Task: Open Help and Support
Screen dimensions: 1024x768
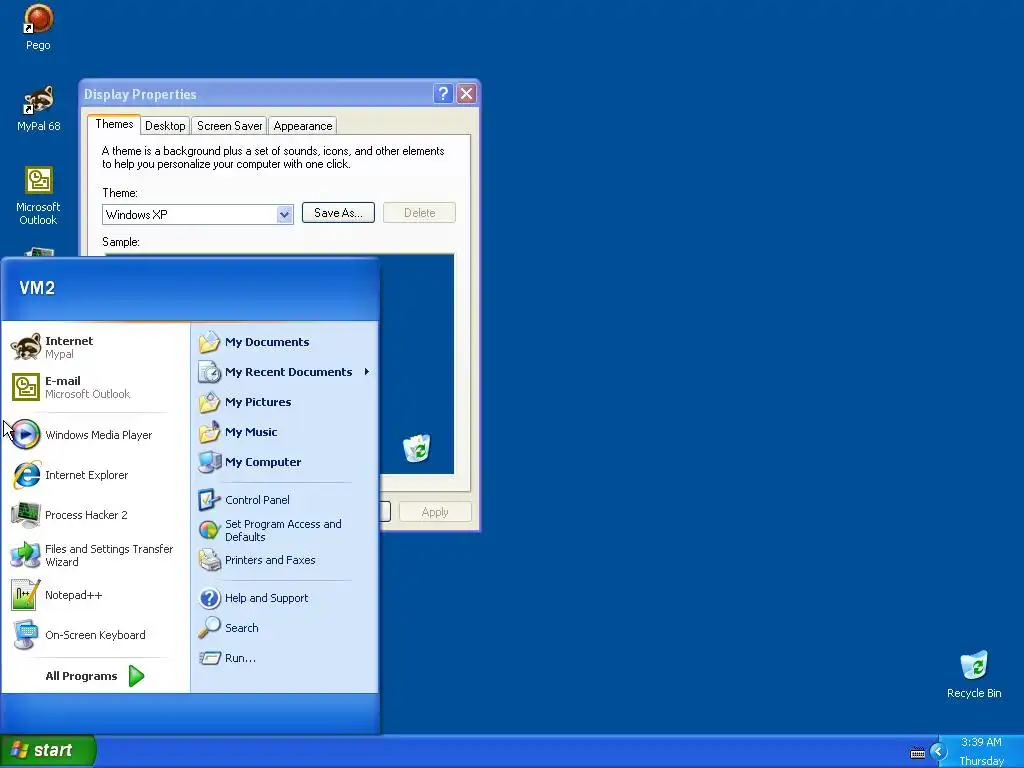Action: (284, 598)
